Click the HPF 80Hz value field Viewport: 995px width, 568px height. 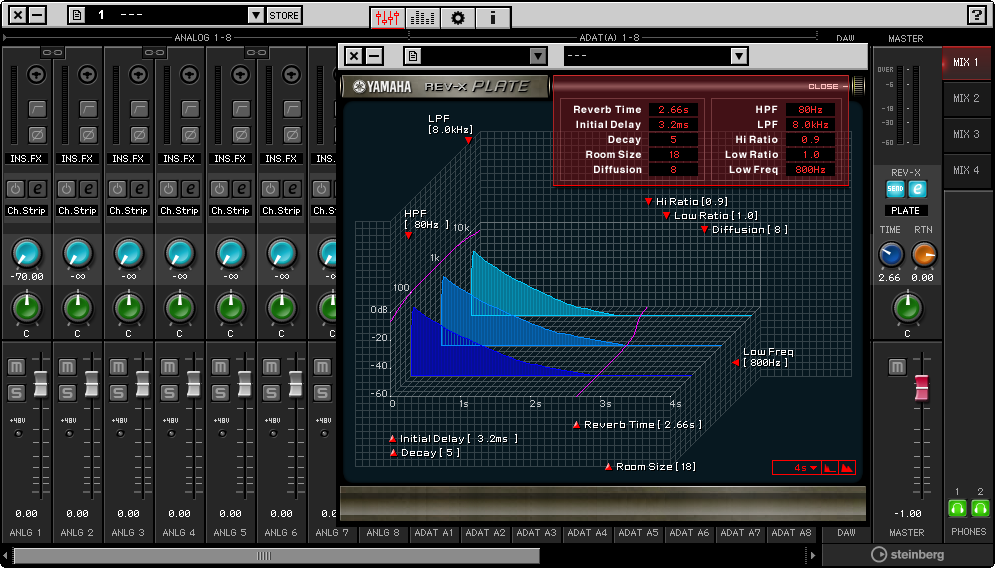click(810, 109)
